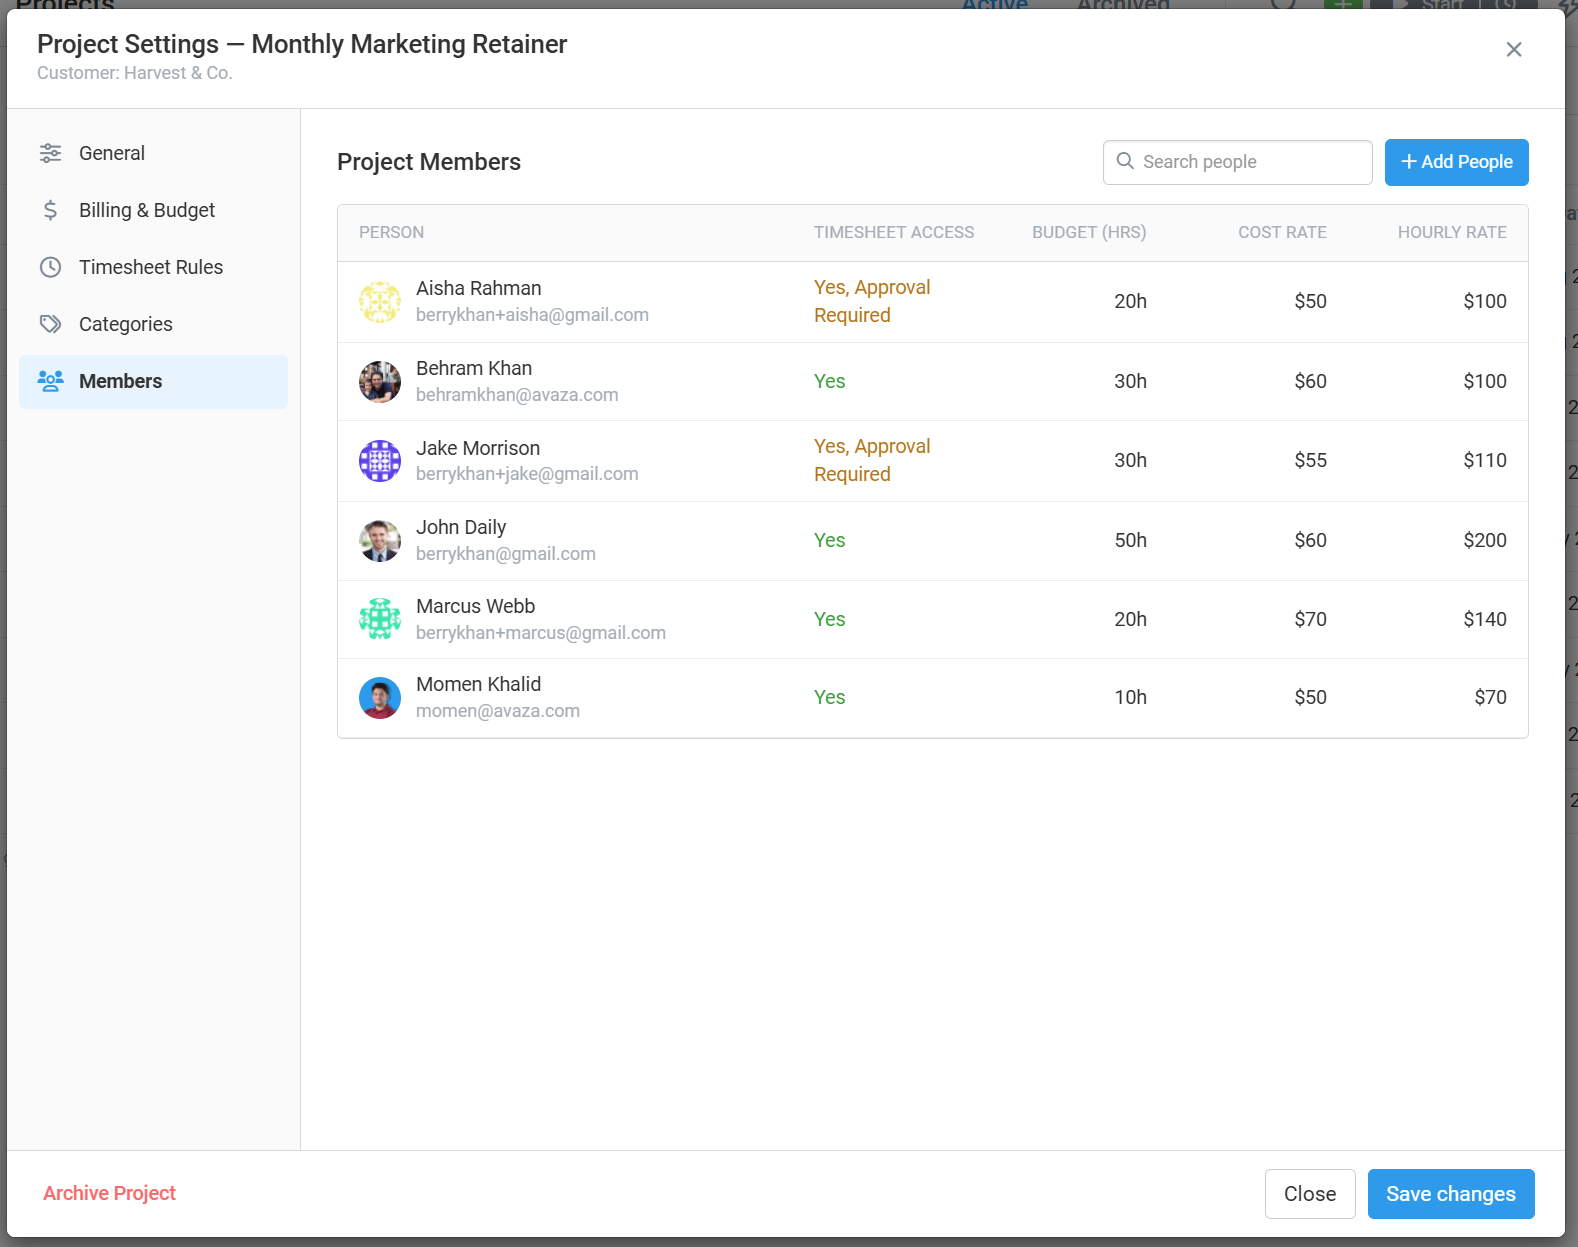Select the name Aisha Rahman
This screenshot has height=1247, width=1578.
point(478,288)
